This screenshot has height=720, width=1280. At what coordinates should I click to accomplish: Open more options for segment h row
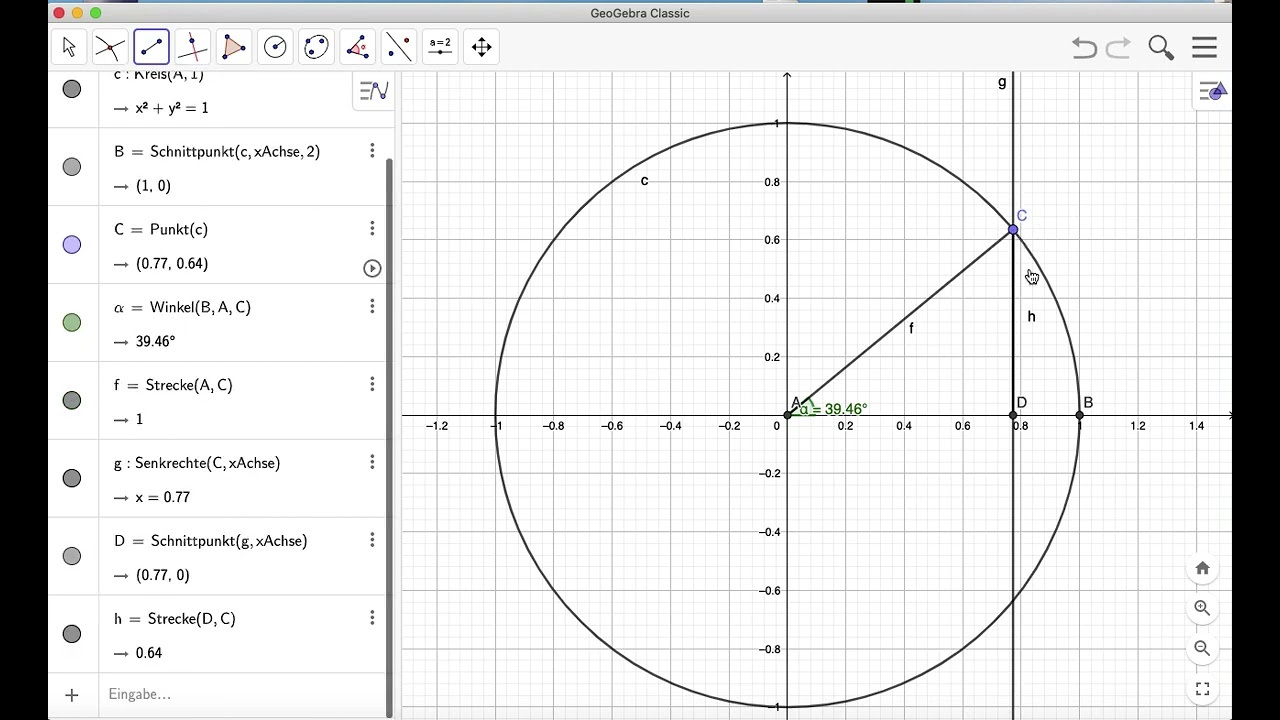click(x=372, y=618)
